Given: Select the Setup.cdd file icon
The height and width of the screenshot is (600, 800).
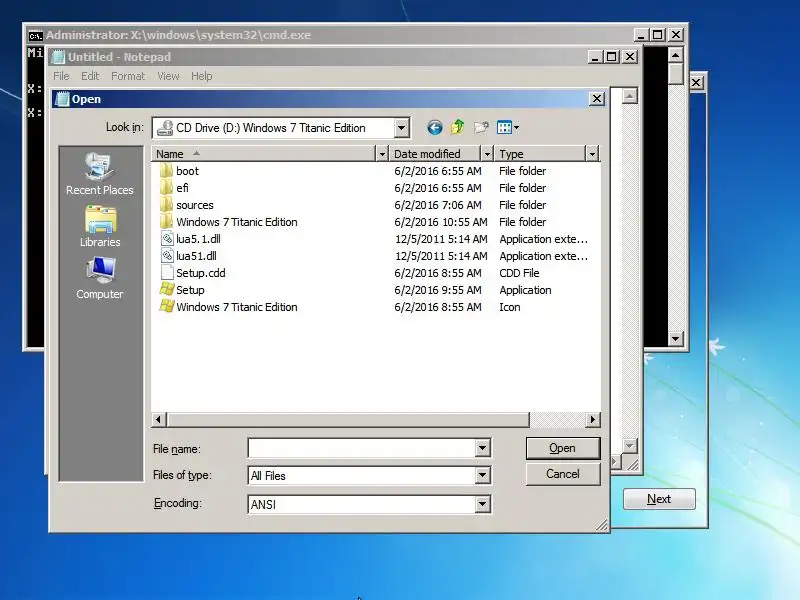Looking at the screenshot, I should (x=167, y=272).
